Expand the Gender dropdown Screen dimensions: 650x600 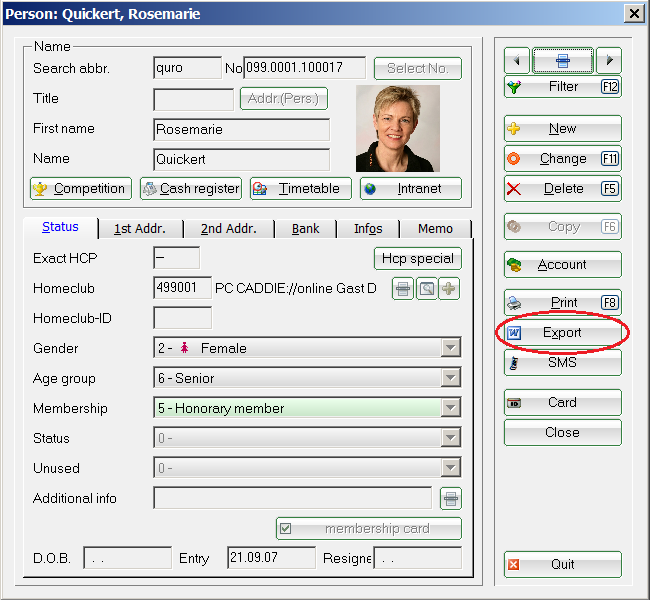coord(451,348)
